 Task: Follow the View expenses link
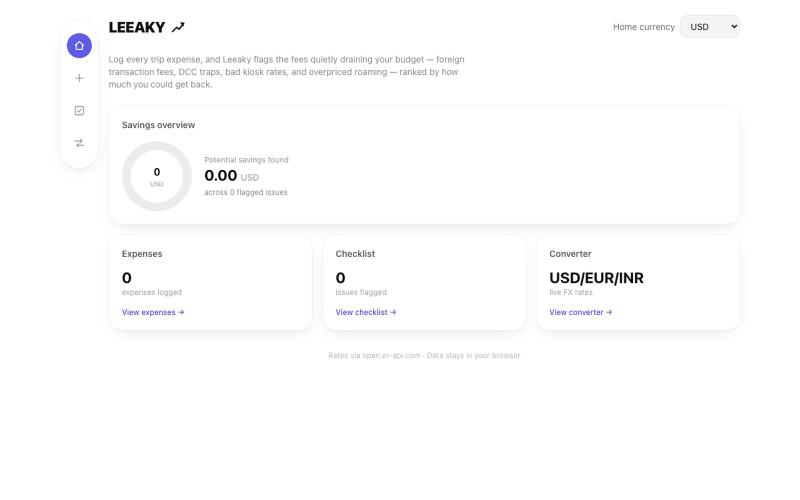[153, 312]
